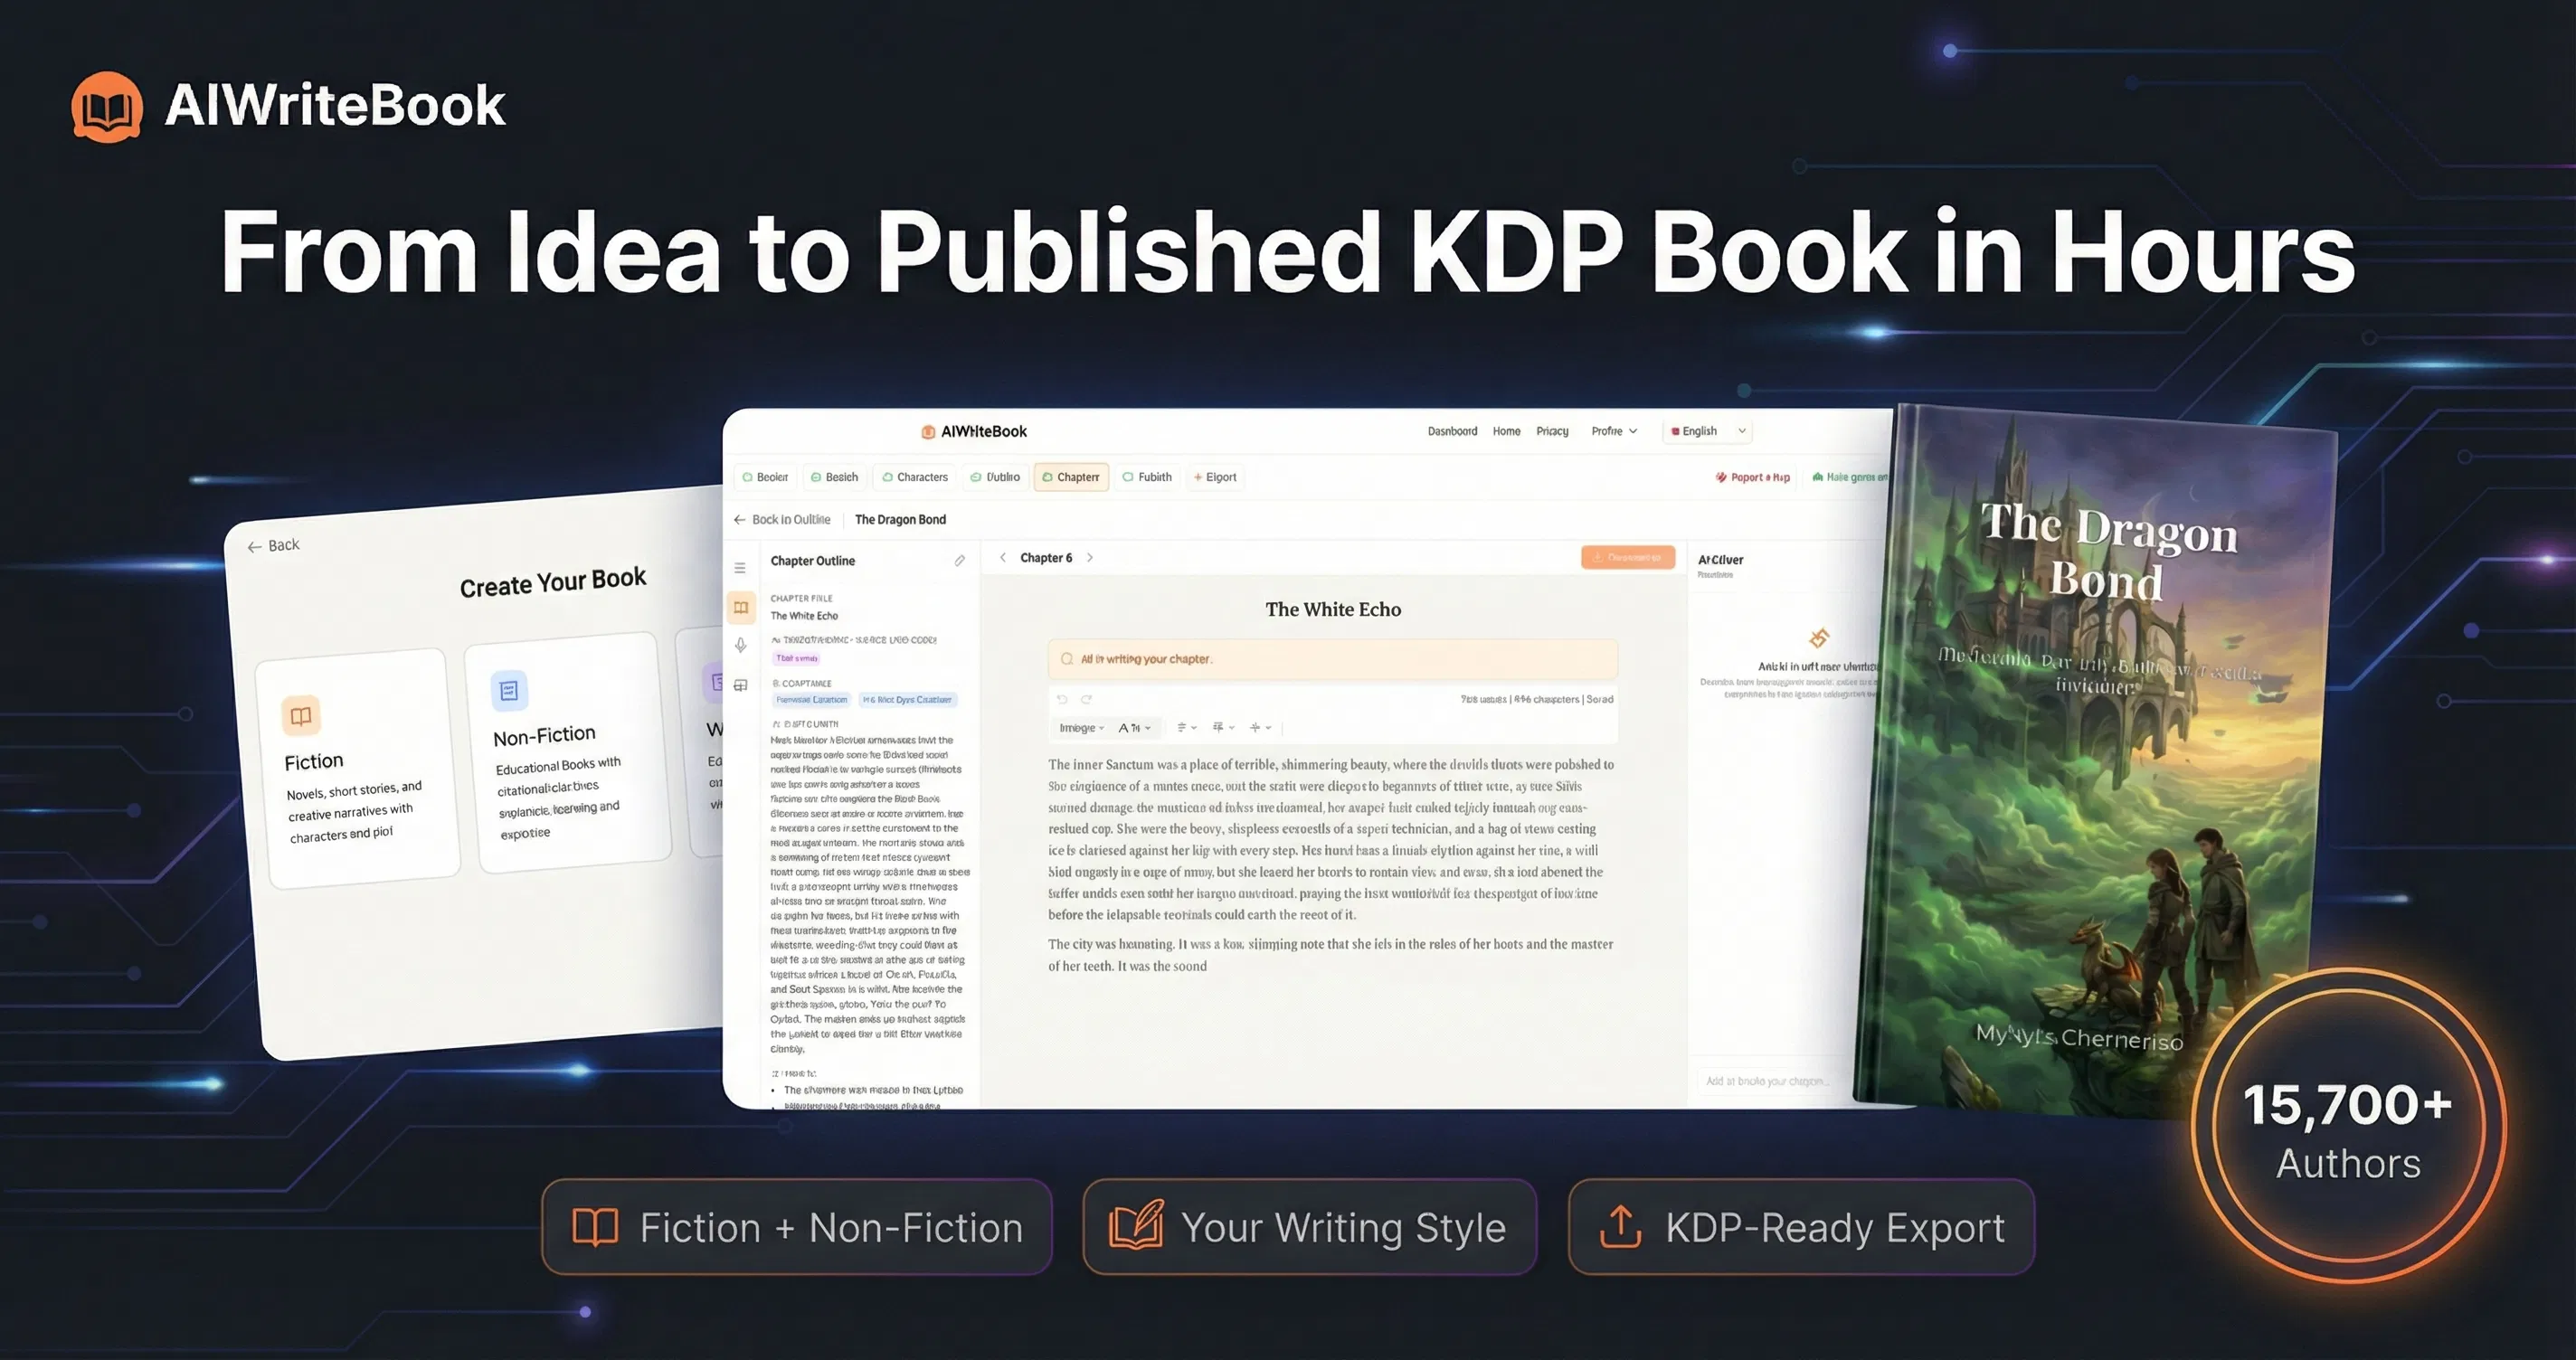2576x1360 pixels.
Task: Open the Image dropdown in the editor toolbar
Action: tap(1081, 728)
